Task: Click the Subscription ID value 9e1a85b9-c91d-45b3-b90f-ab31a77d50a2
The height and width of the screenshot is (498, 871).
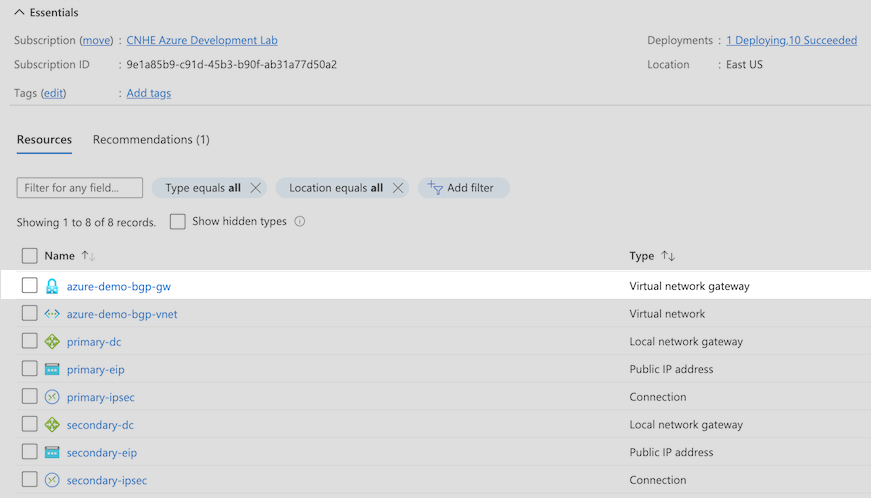Action: [x=231, y=64]
